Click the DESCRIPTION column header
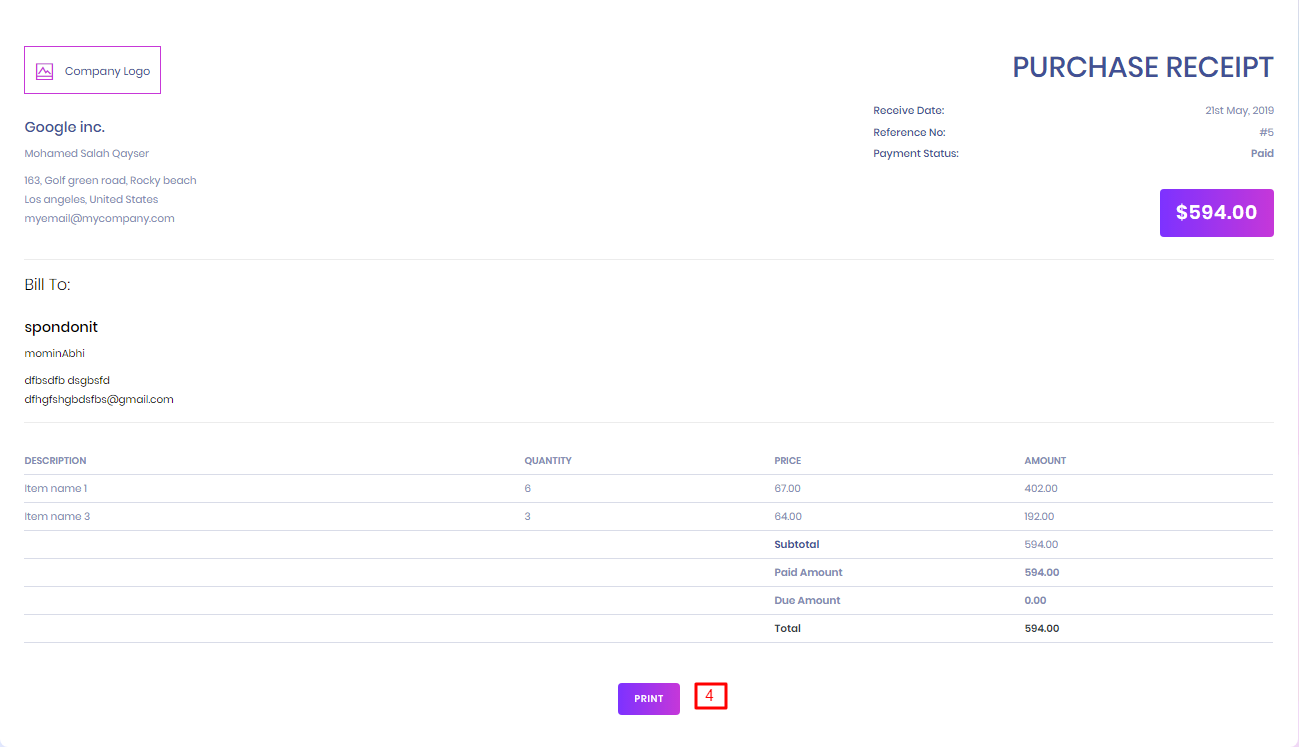This screenshot has height=747, width=1299. pos(55,461)
